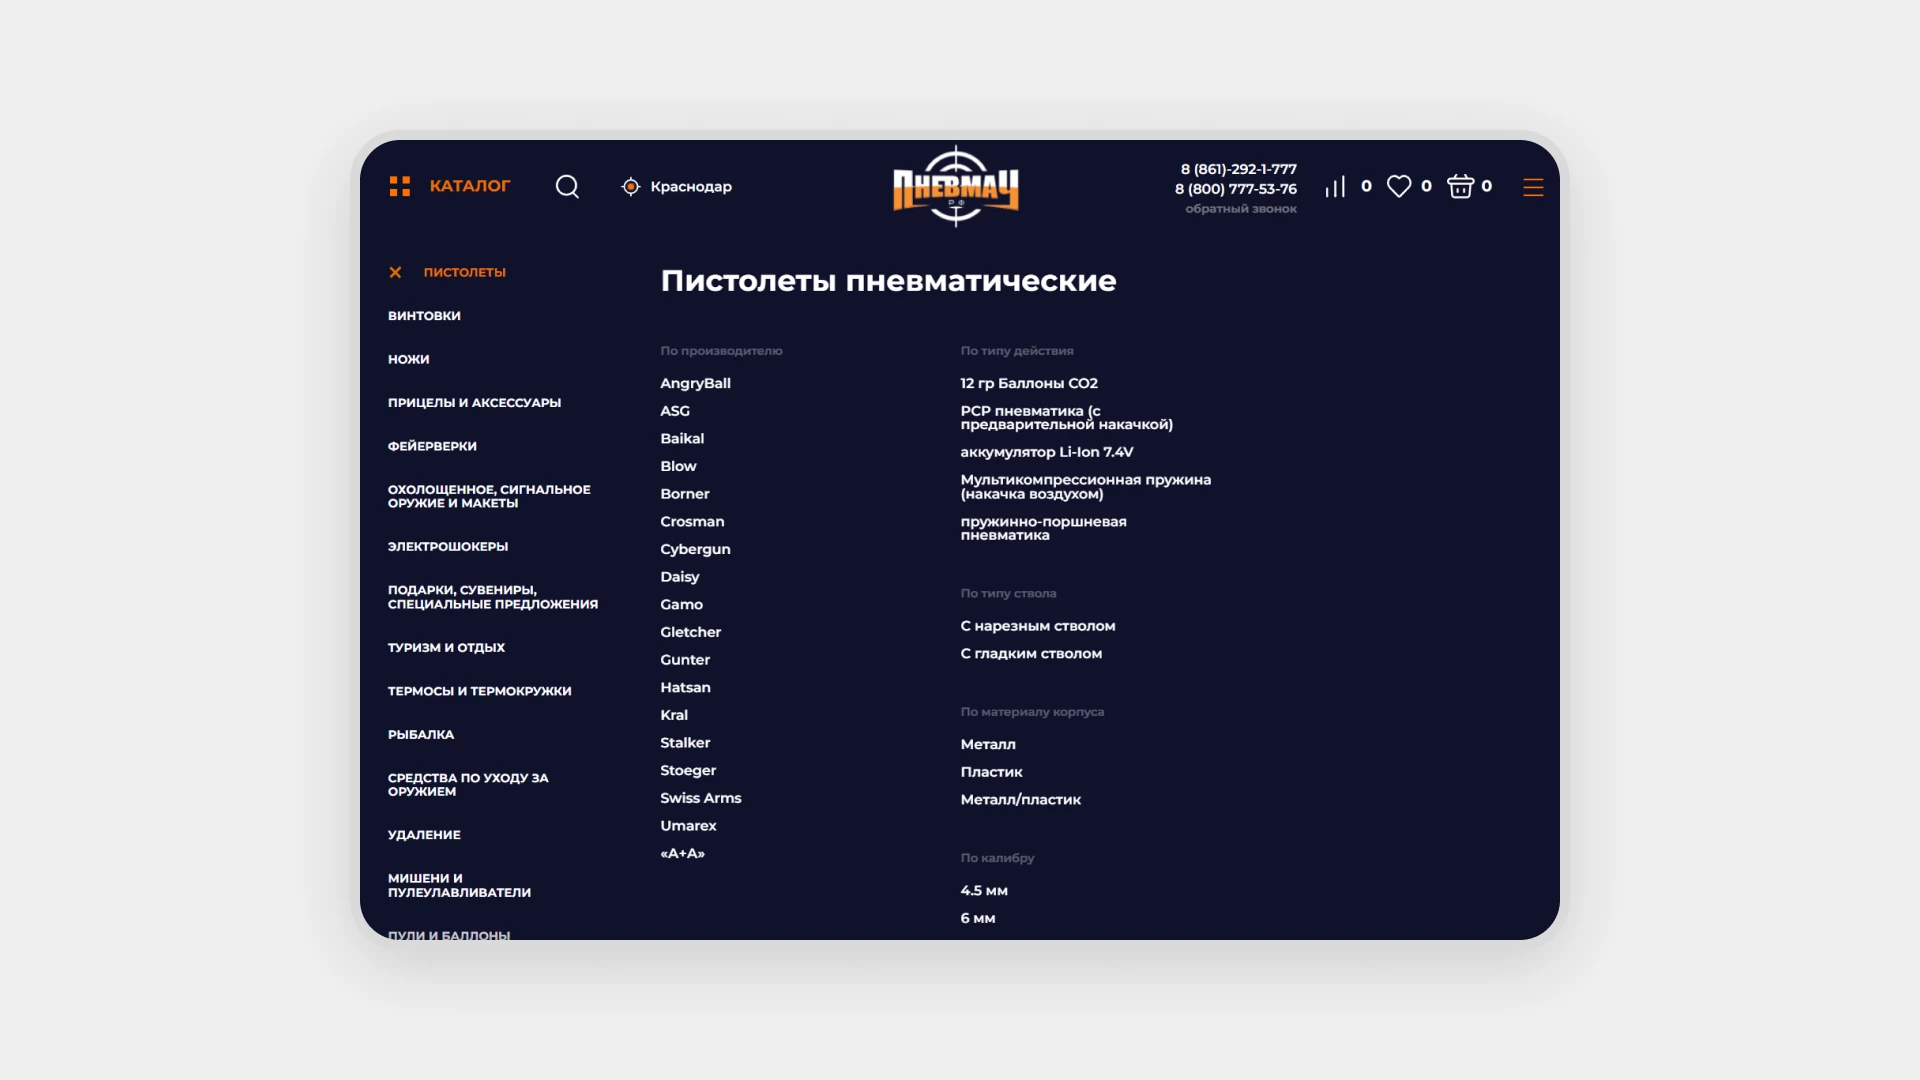Open the shopping basket icon
This screenshot has height=1080, width=1920.
pos(1460,187)
